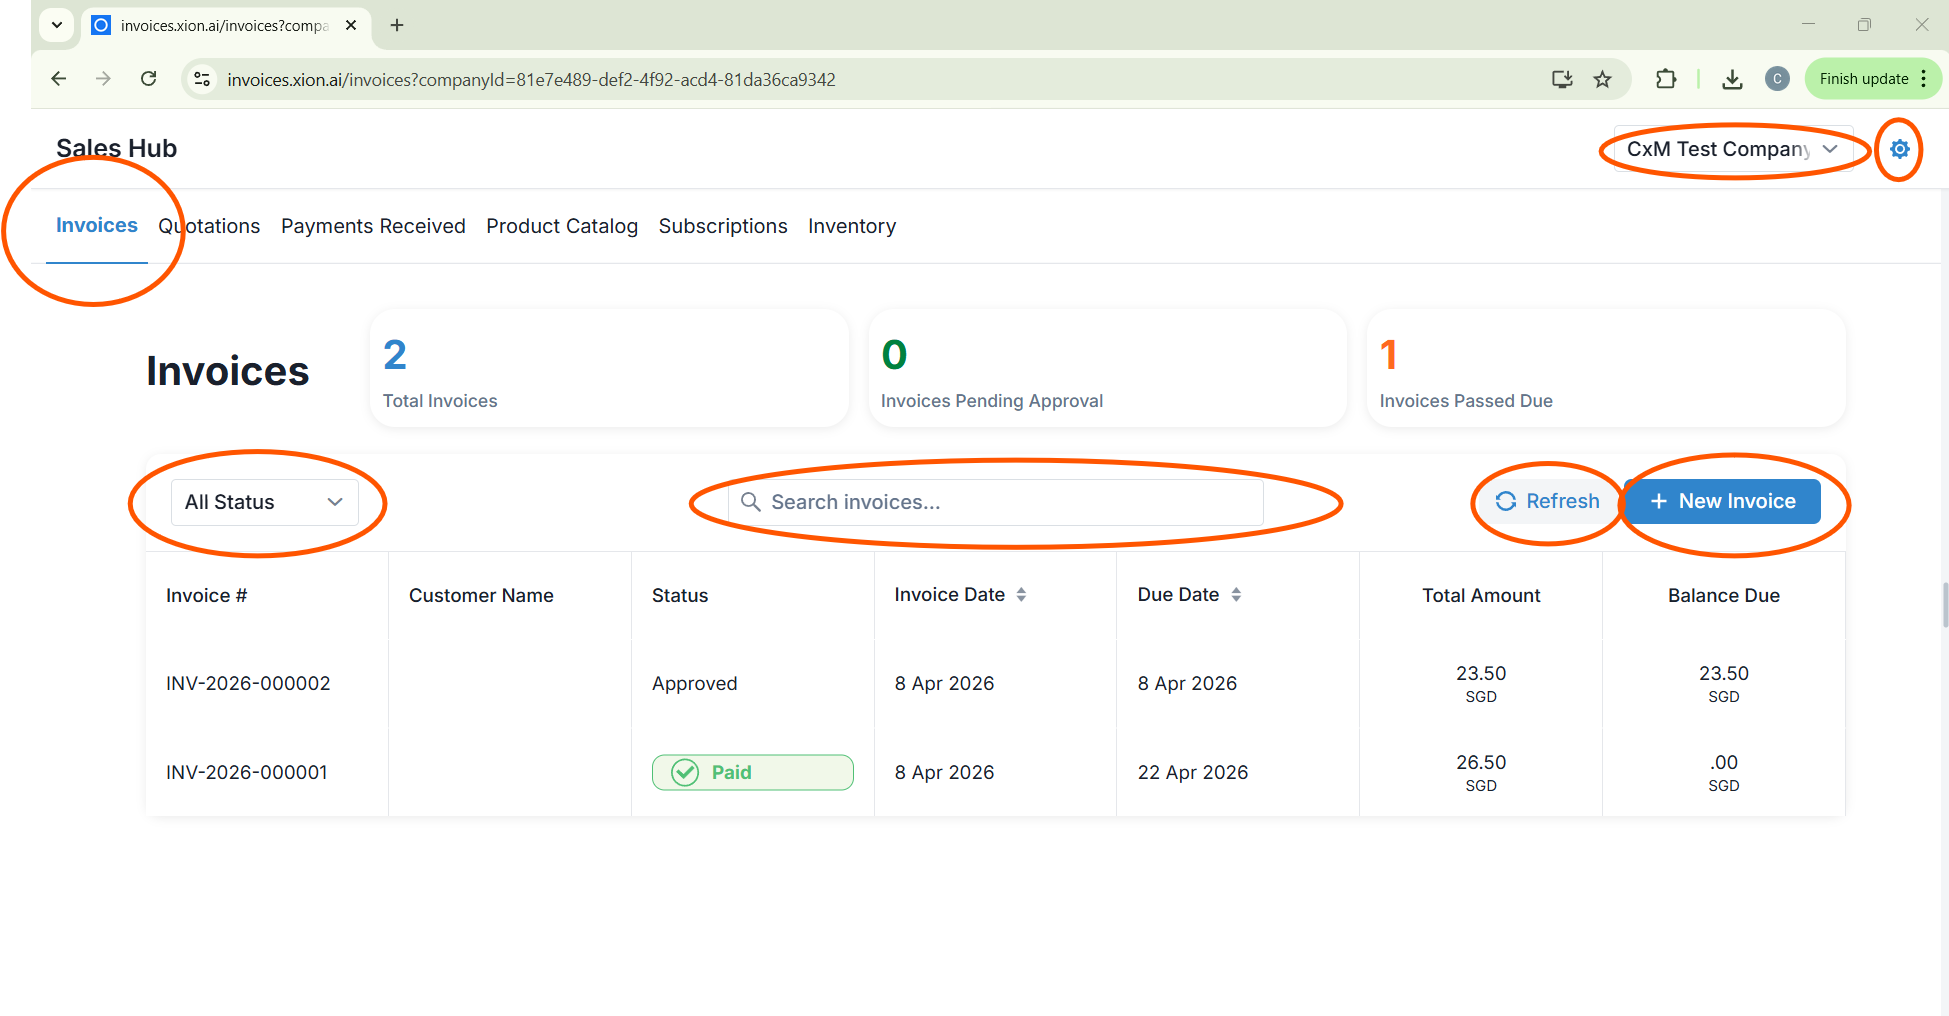This screenshot has height=1016, width=1949.
Task: Open a new browser tab
Action: pyautogui.click(x=397, y=25)
